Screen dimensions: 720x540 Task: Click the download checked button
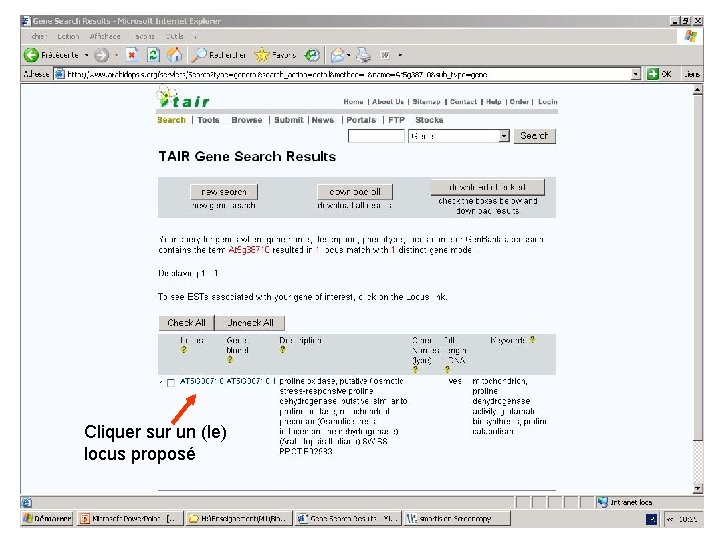[x=488, y=187]
